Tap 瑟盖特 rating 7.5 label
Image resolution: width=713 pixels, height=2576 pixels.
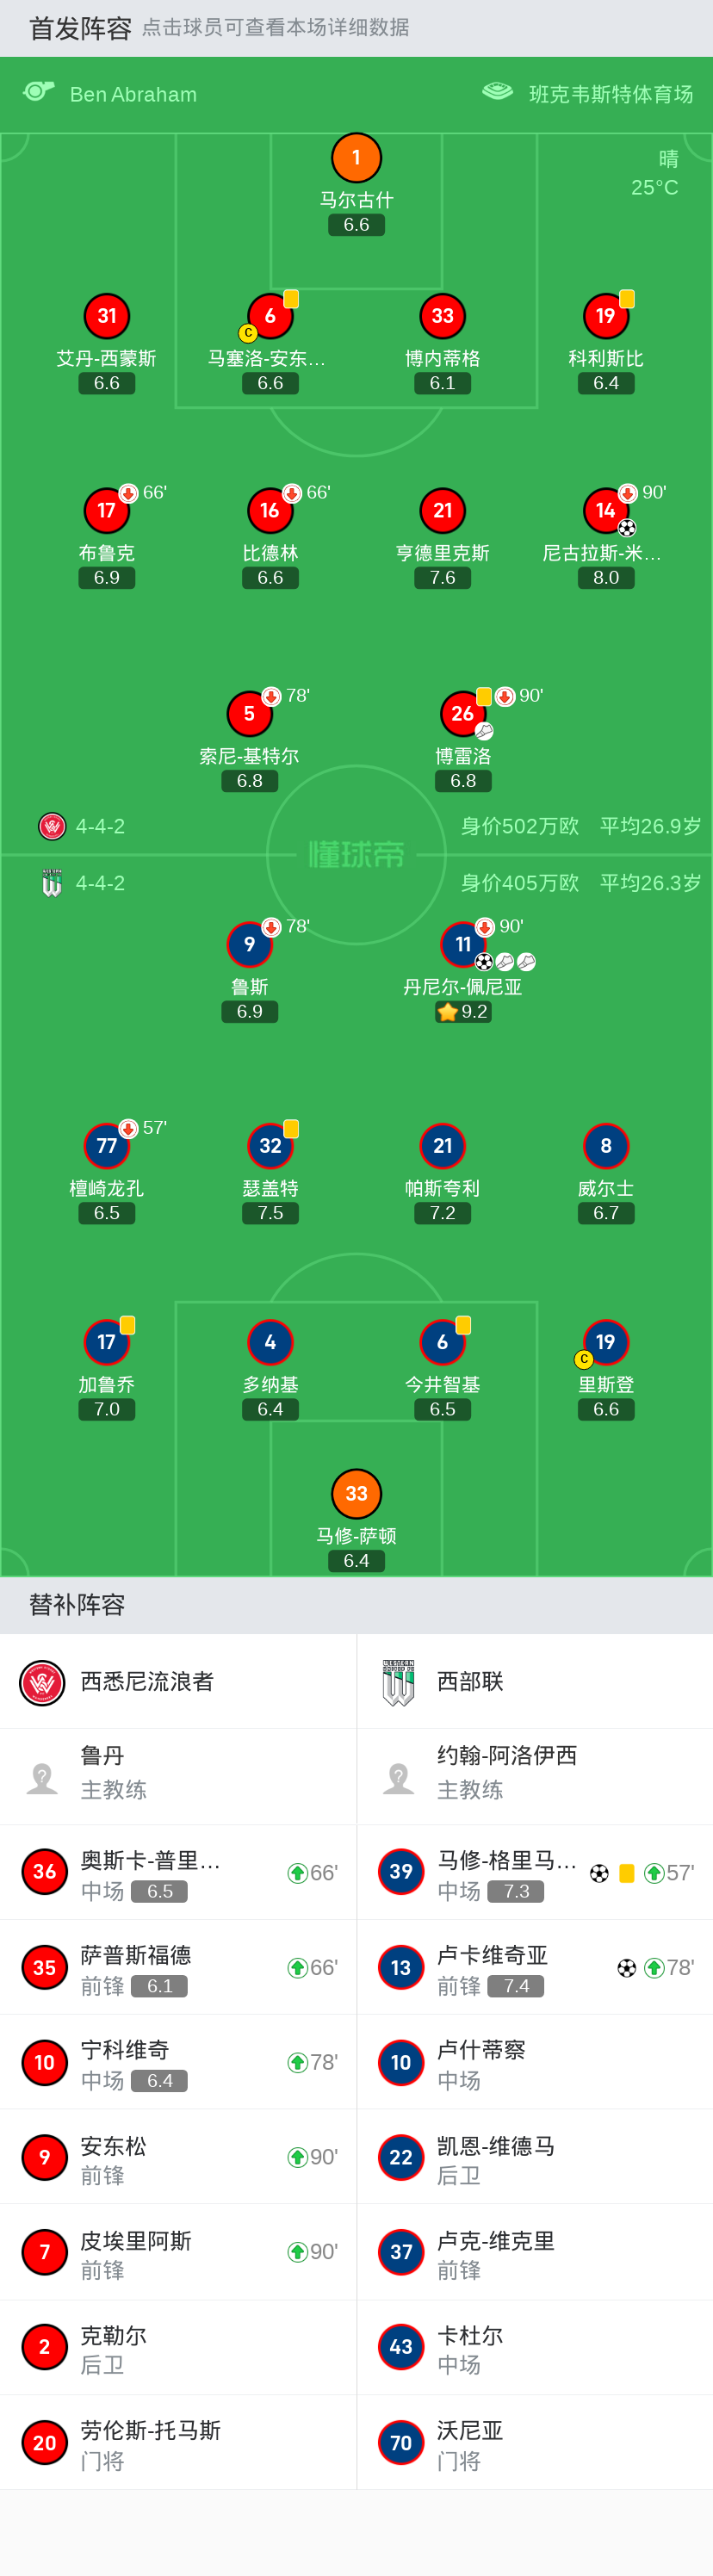point(270,1213)
